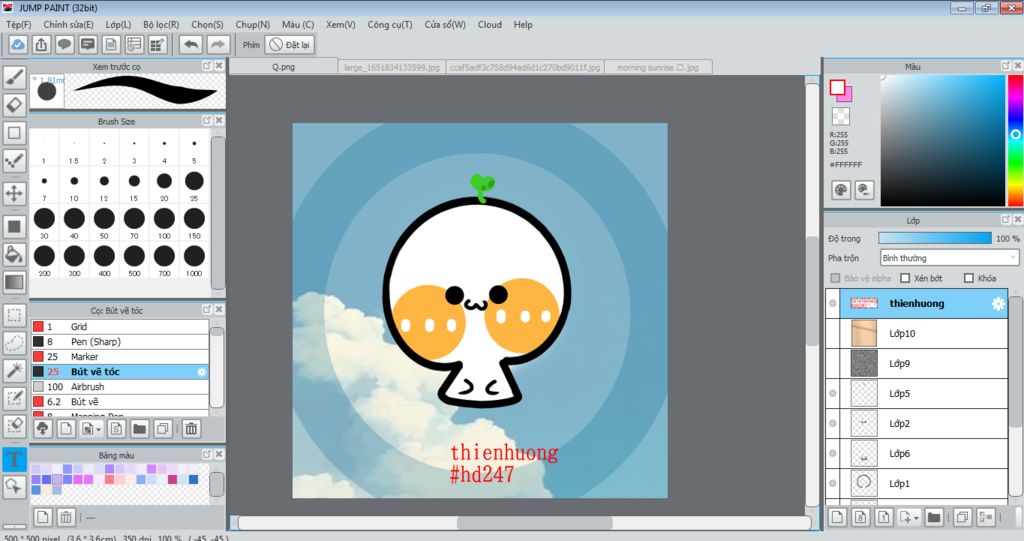
Task: Open the color palette wheel icon
Action: tap(841, 190)
